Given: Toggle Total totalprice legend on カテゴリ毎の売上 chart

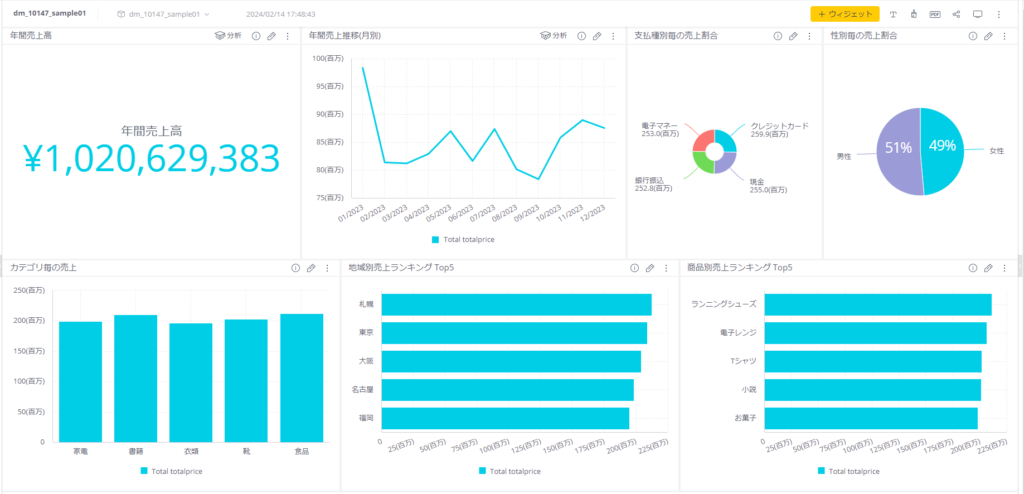Looking at the screenshot, I should [x=171, y=471].
